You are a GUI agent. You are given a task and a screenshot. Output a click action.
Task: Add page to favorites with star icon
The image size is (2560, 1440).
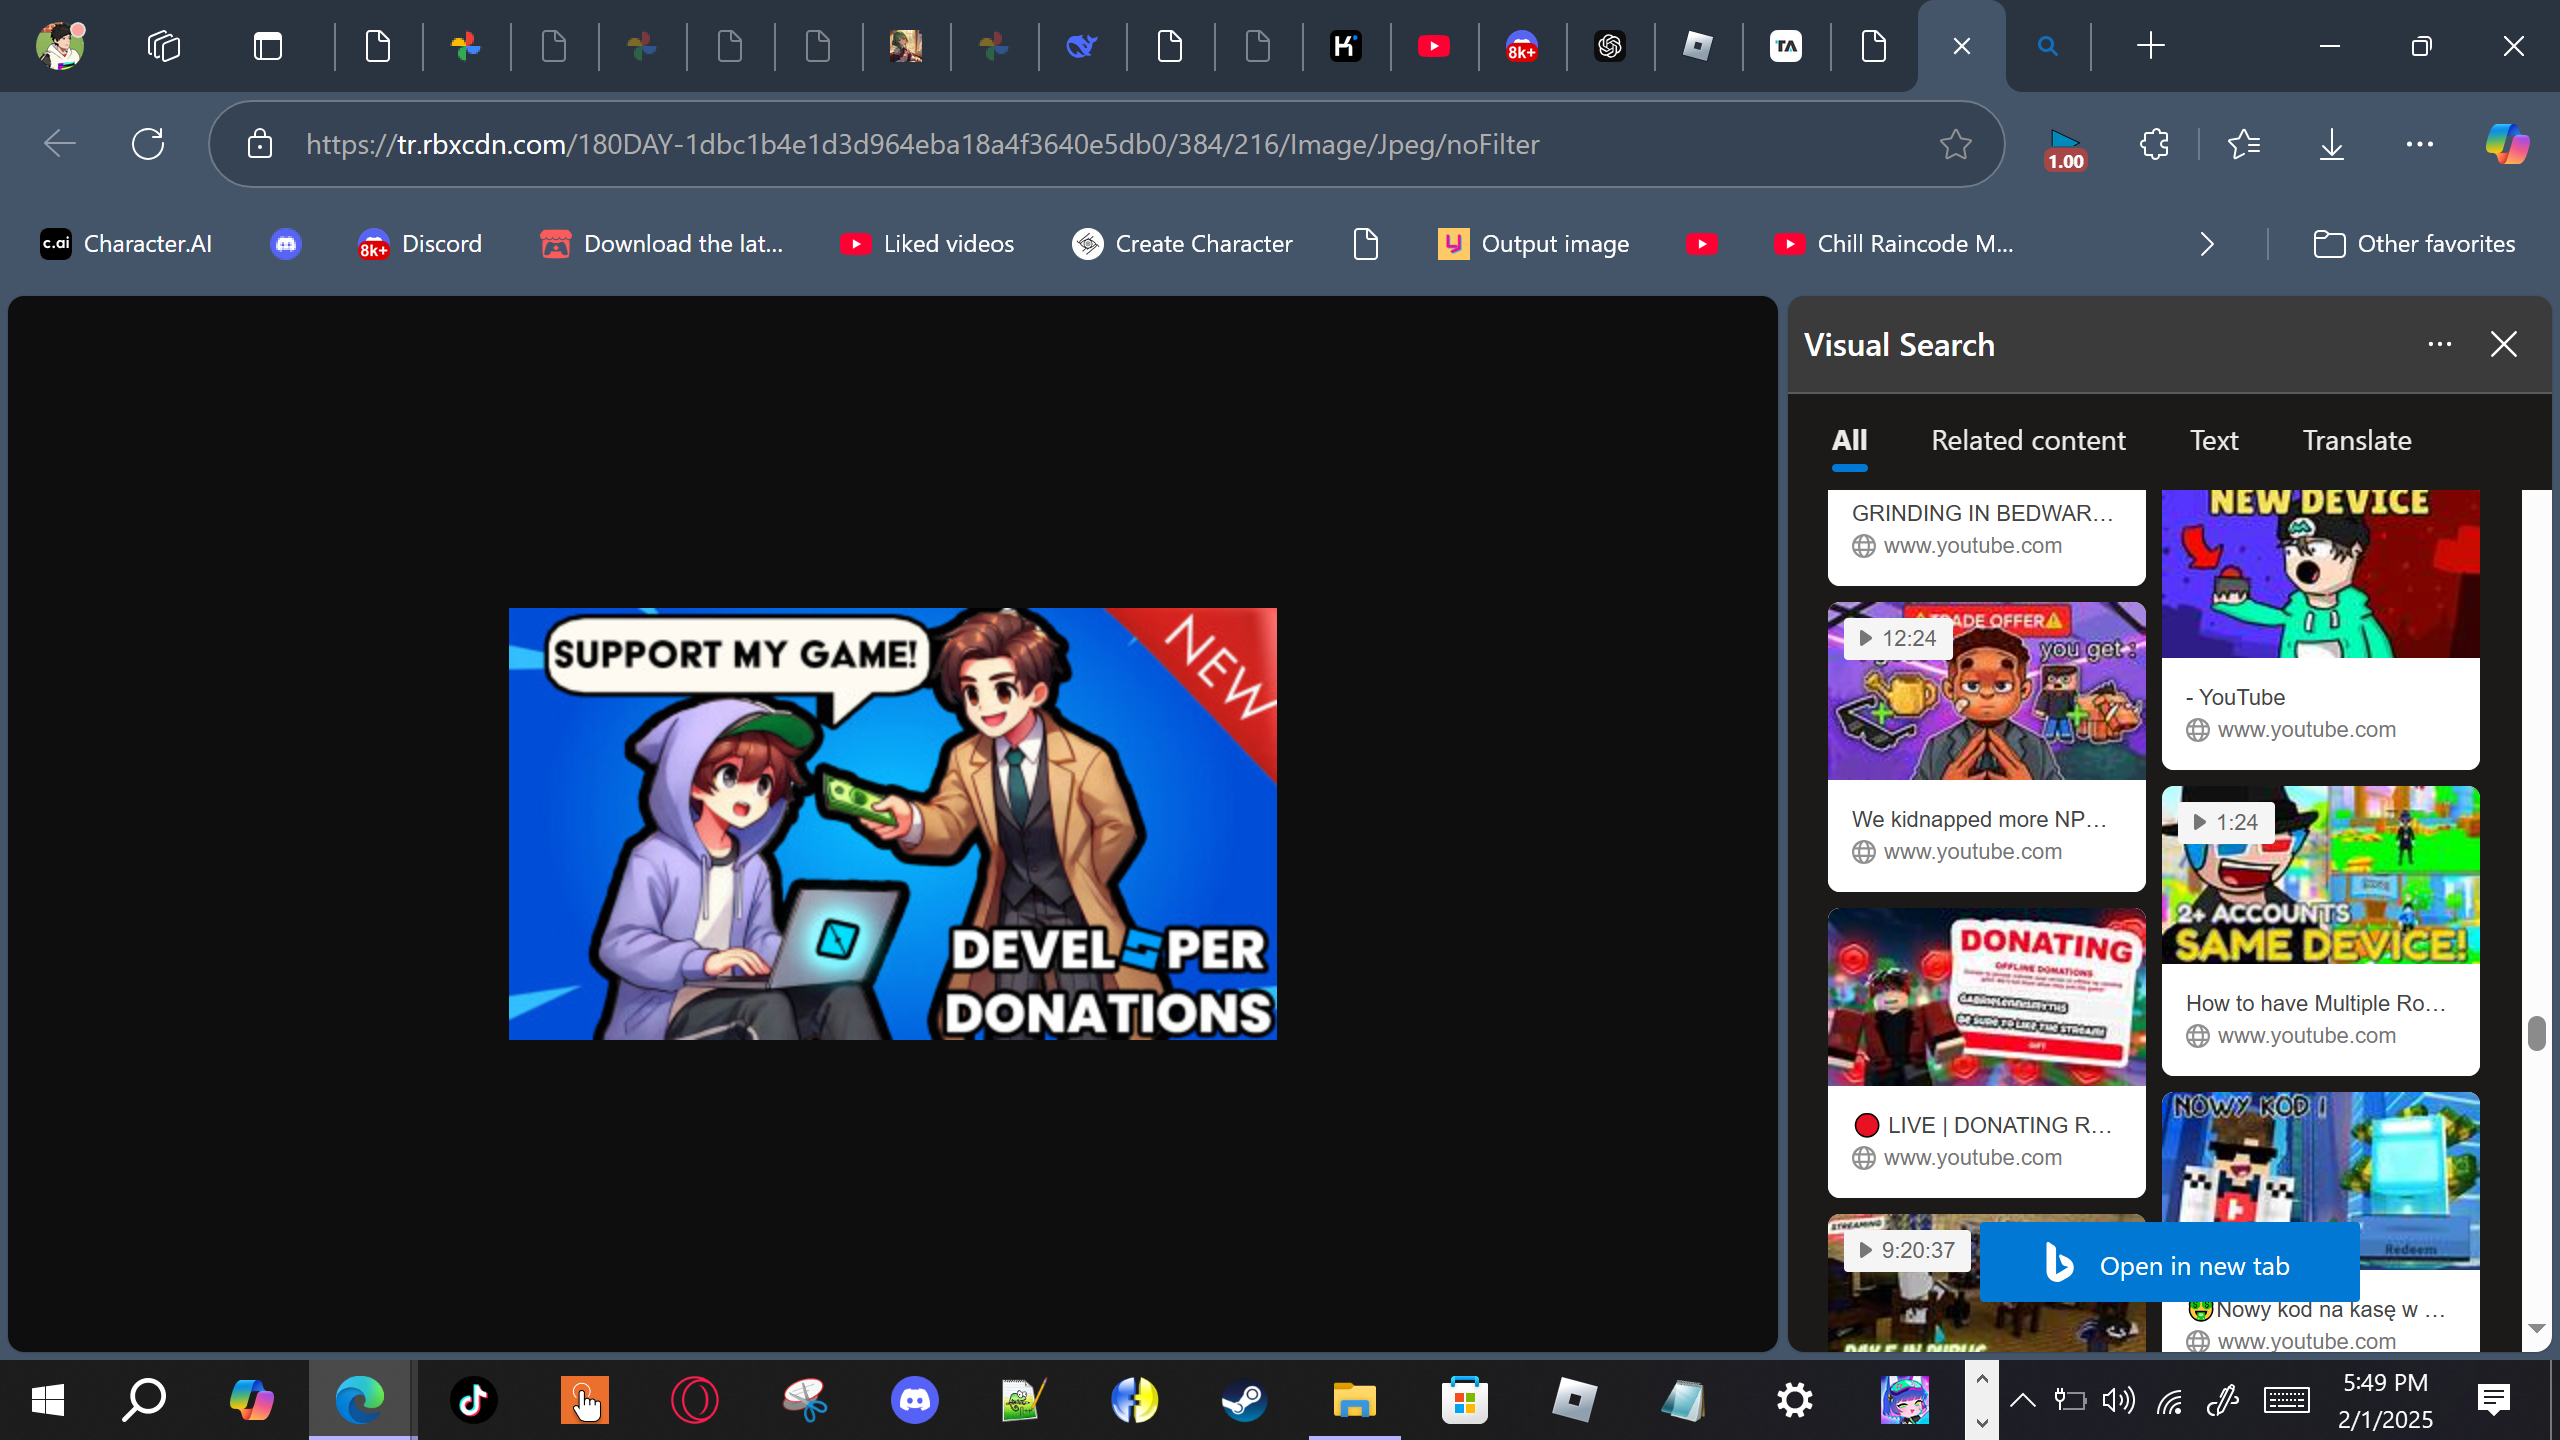[x=1955, y=144]
